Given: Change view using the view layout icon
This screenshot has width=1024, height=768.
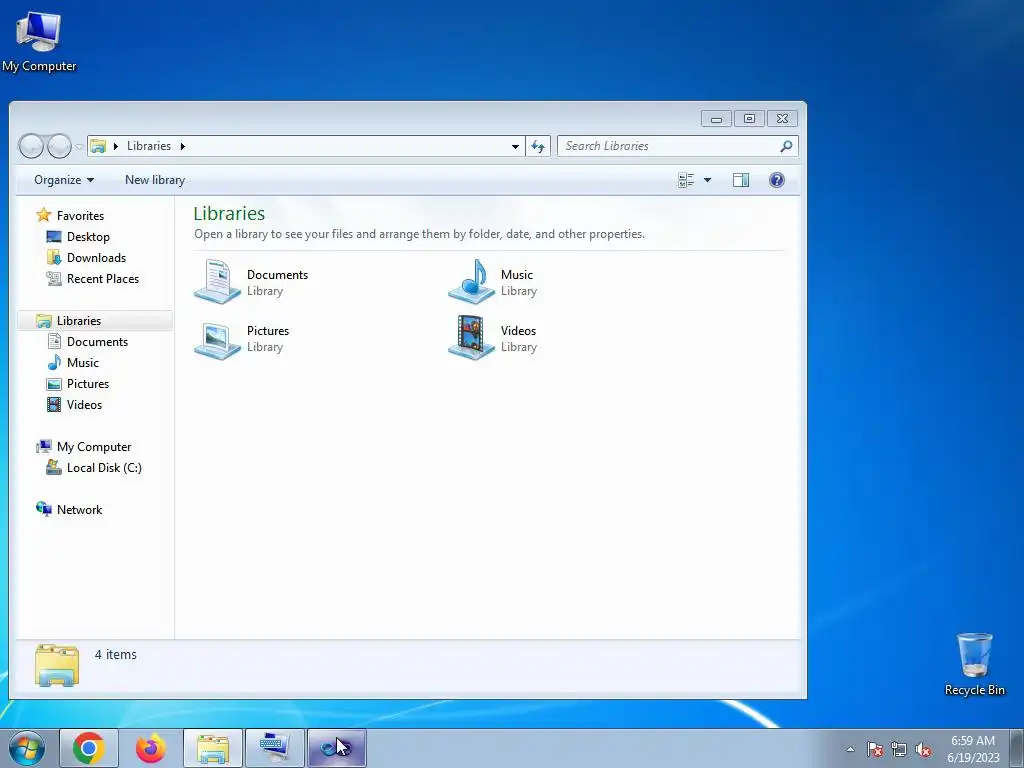Looking at the screenshot, I should pyautogui.click(x=686, y=180).
